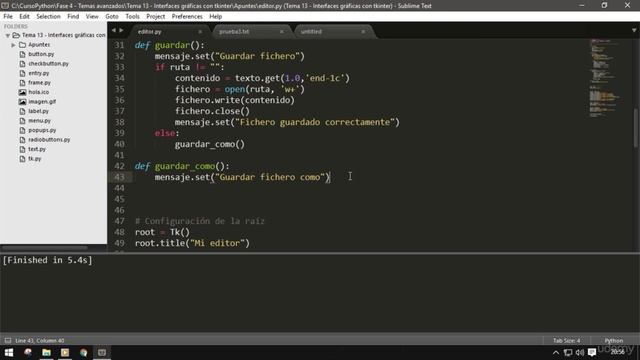640x360 pixels.
Task: Open entry.py in sidebar
Action: (38, 73)
